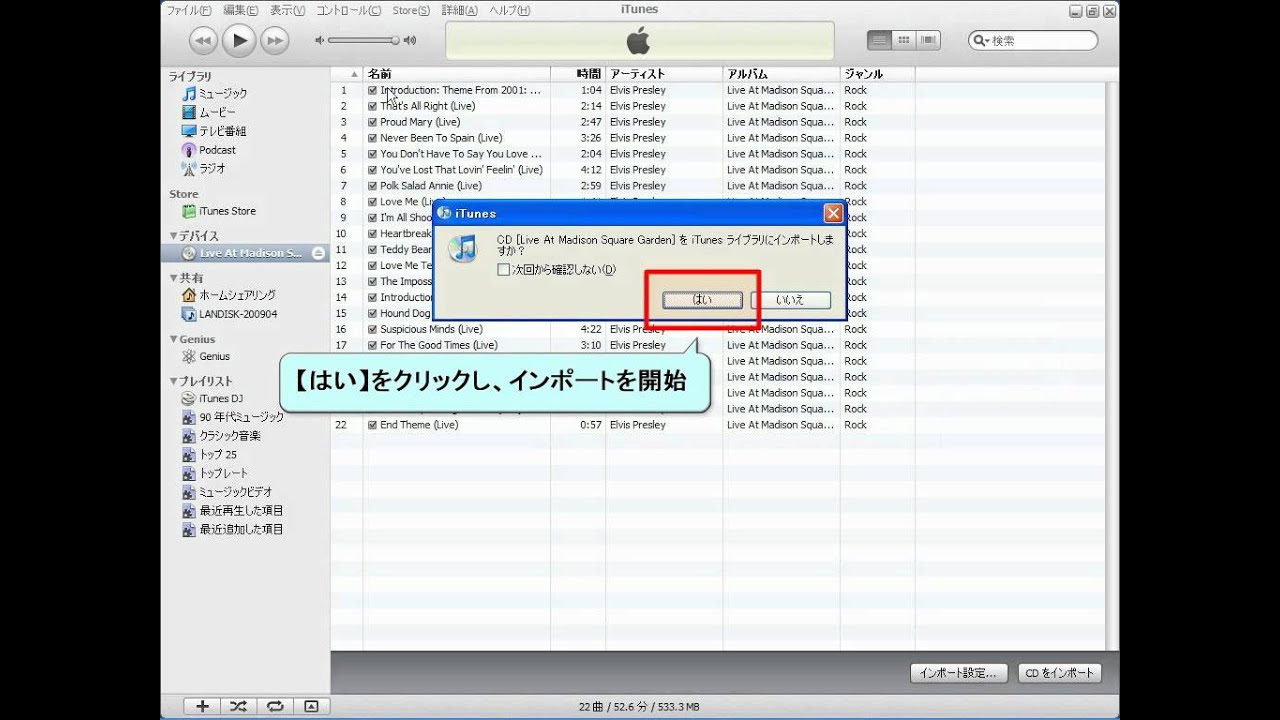Collapse the プレイリスト section

tap(173, 381)
